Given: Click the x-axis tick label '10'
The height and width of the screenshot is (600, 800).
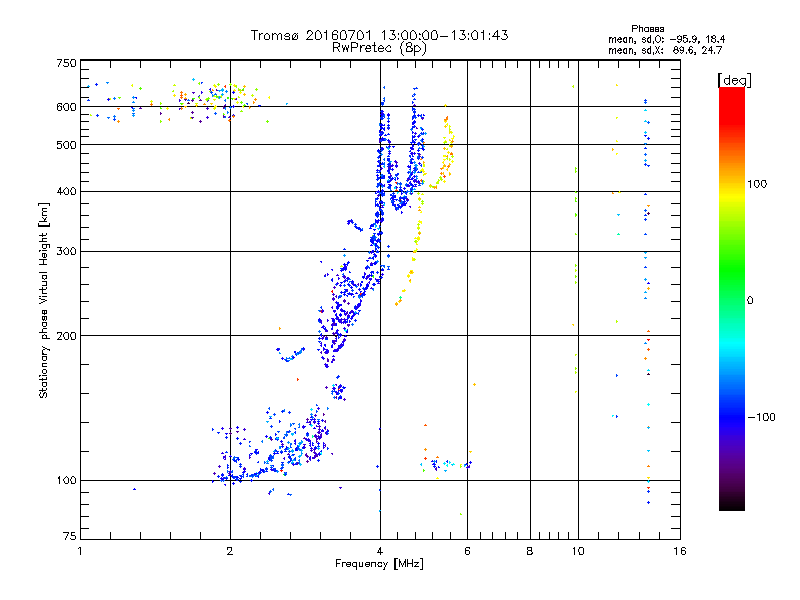Looking at the screenshot, I should [578, 551].
